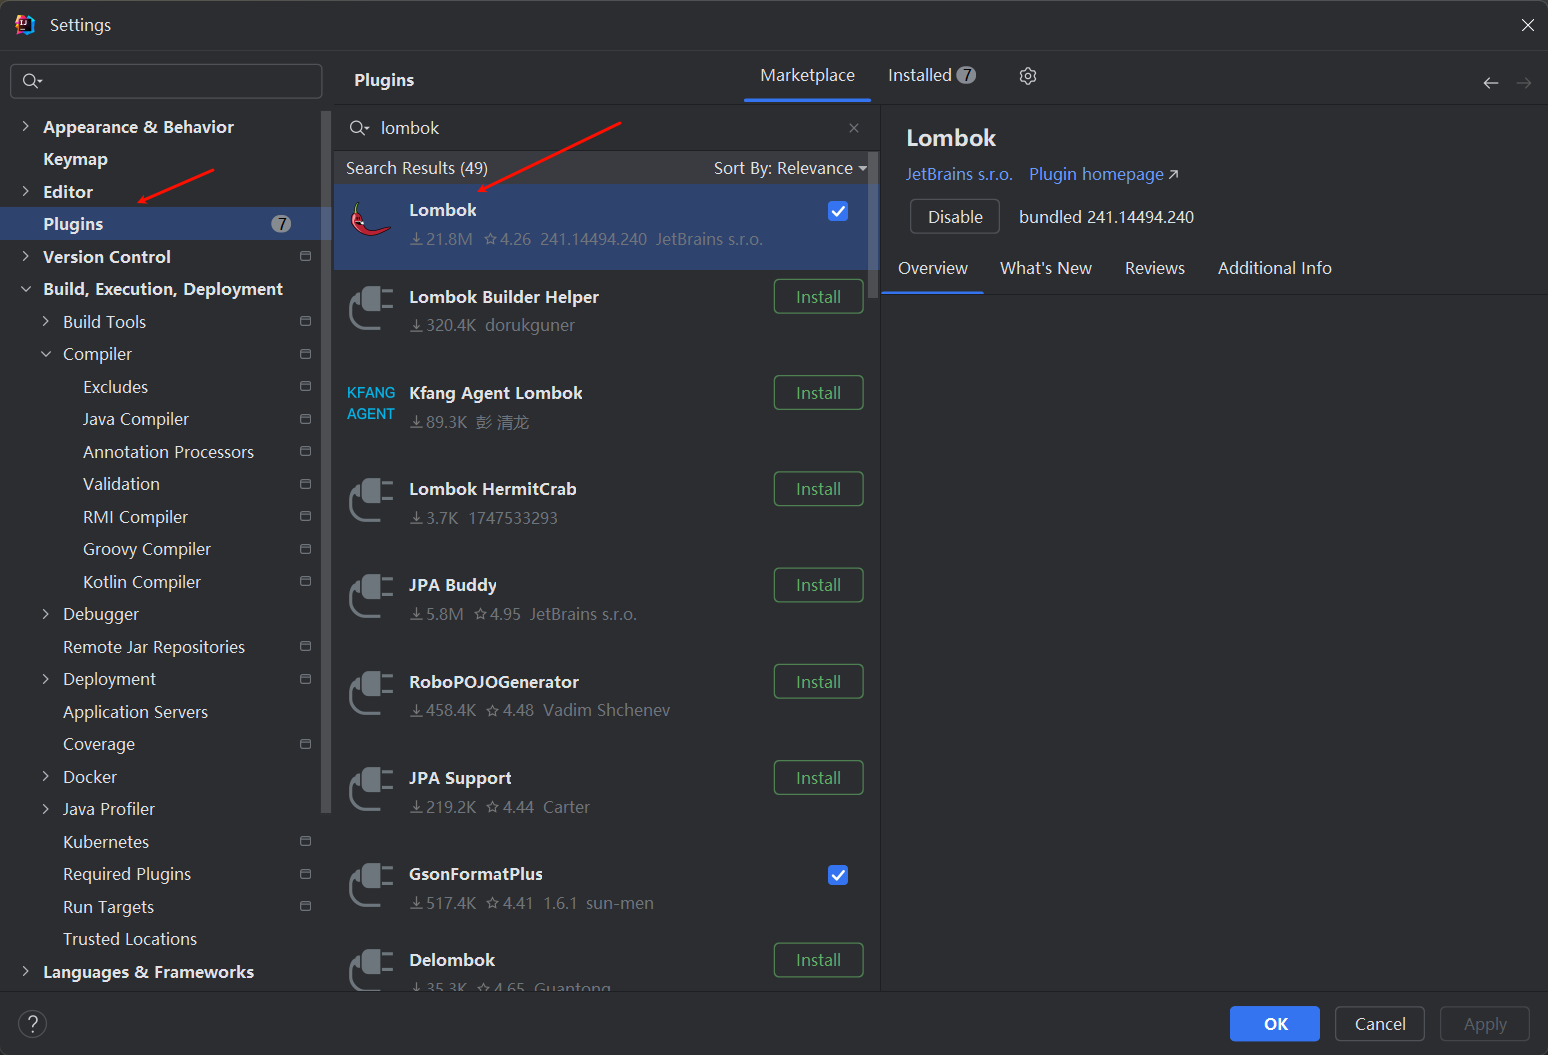Open the What's New tab
This screenshot has width=1548, height=1055.
click(1045, 268)
